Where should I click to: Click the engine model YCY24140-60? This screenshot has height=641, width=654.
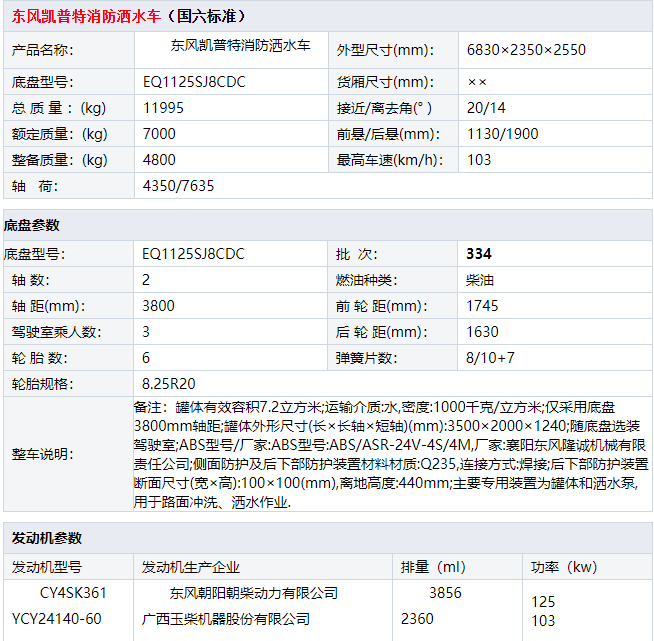point(56,619)
